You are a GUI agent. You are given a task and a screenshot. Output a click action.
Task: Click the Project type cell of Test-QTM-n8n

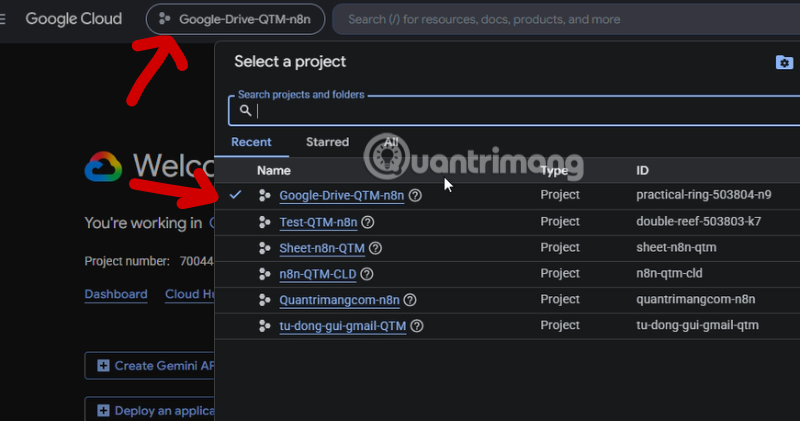[560, 221]
